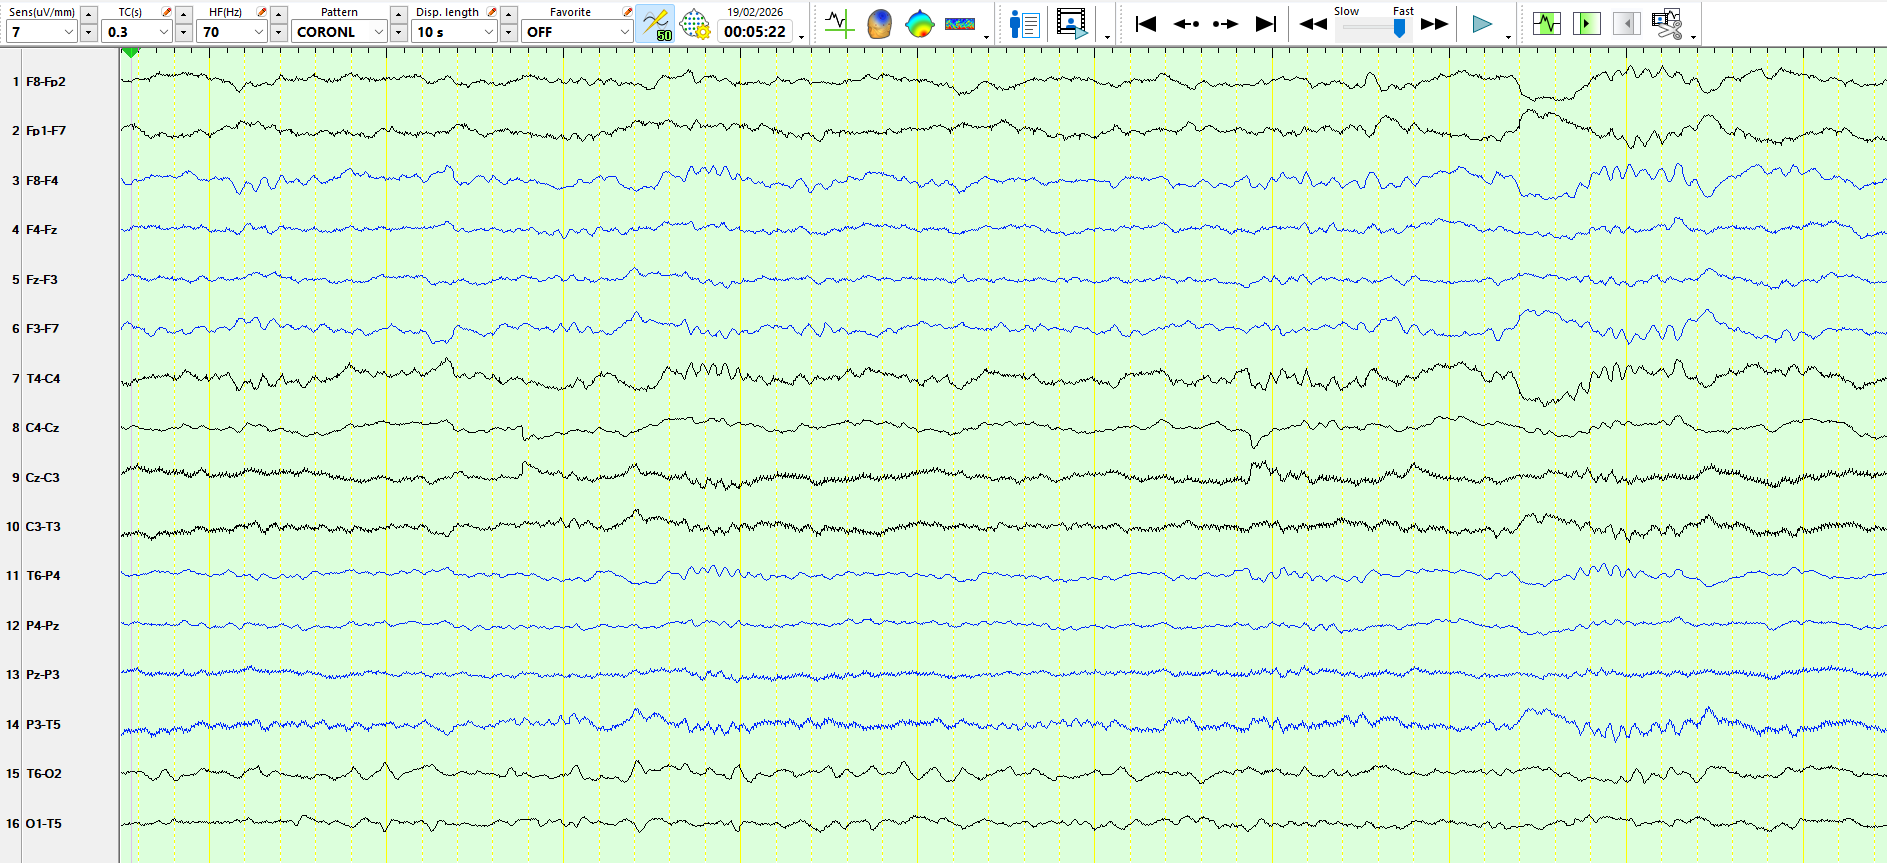
Task: Decrease sensitivity with the down arrow
Action: coord(89,33)
